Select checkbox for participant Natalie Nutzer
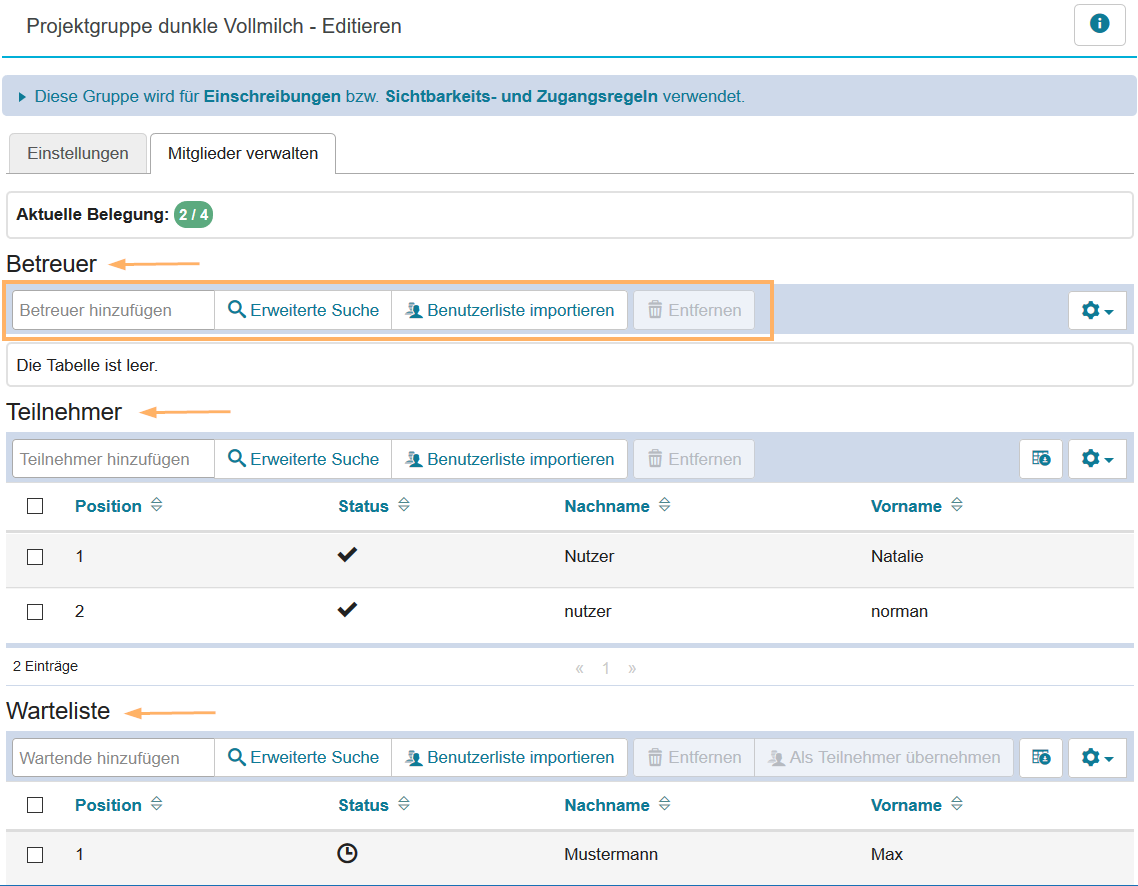 tap(35, 557)
